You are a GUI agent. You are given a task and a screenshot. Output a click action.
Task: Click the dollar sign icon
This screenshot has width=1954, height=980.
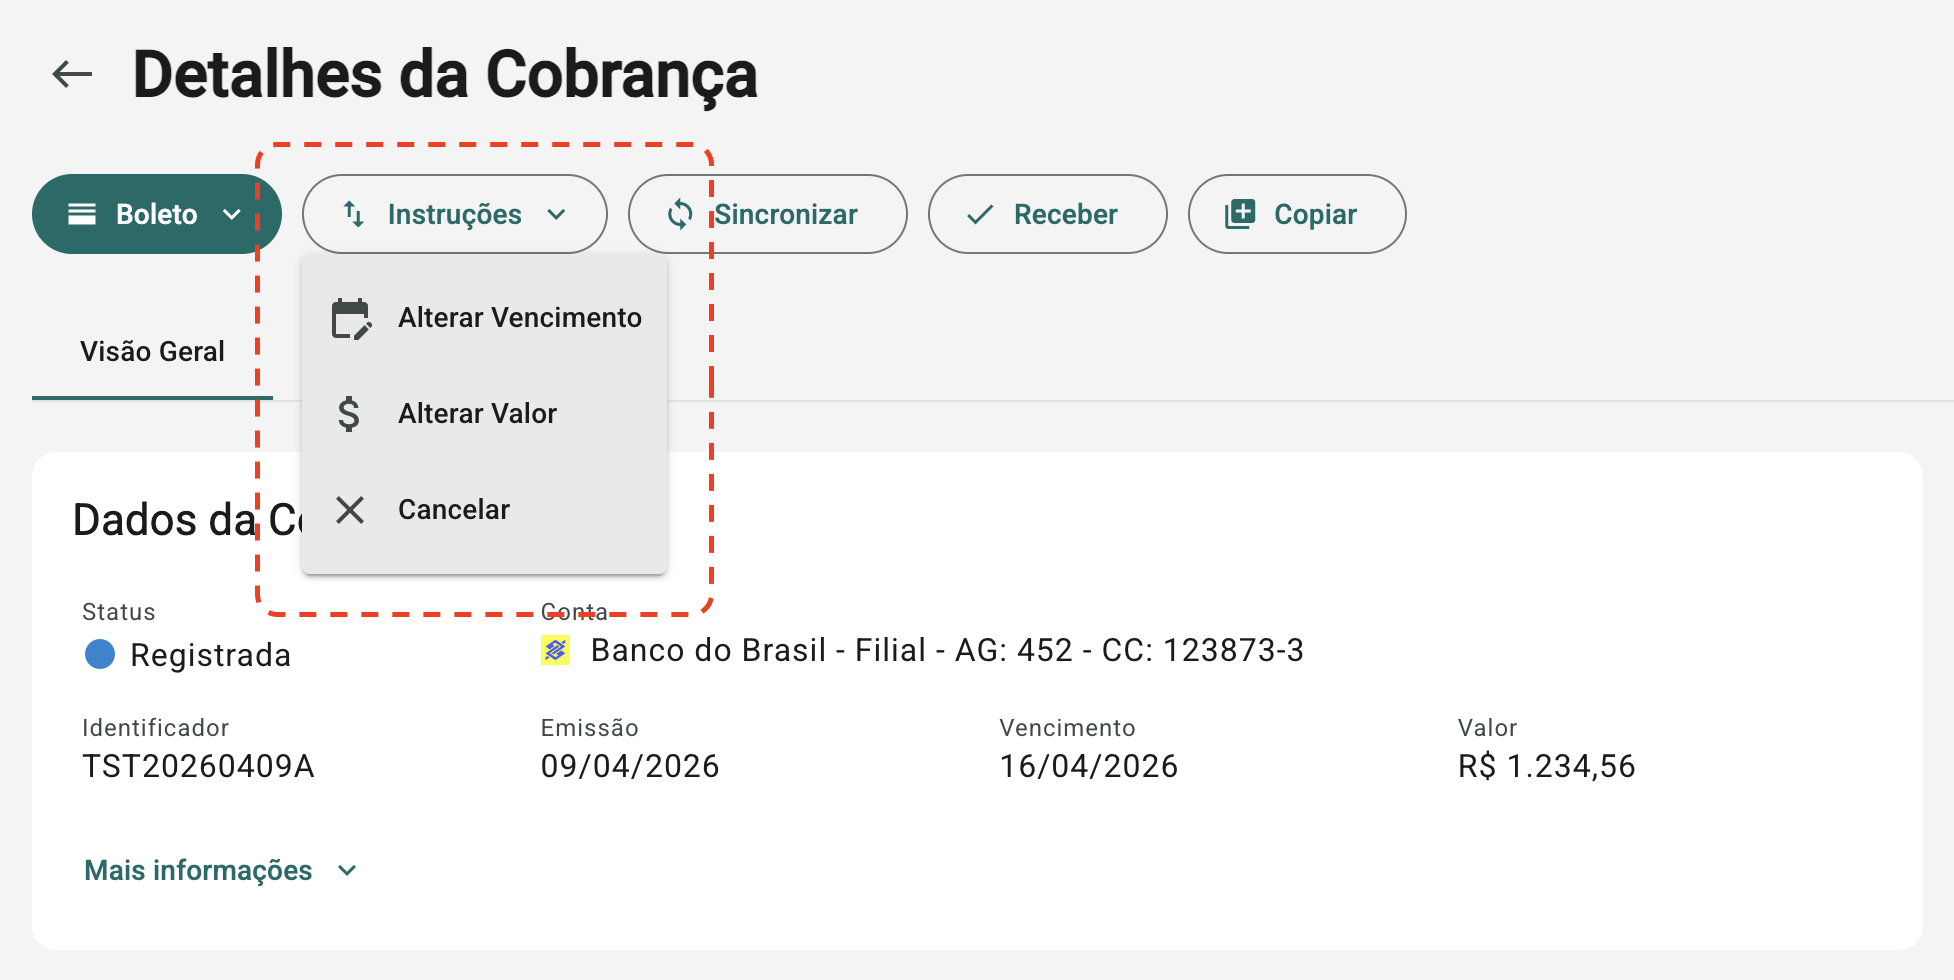[x=349, y=413]
